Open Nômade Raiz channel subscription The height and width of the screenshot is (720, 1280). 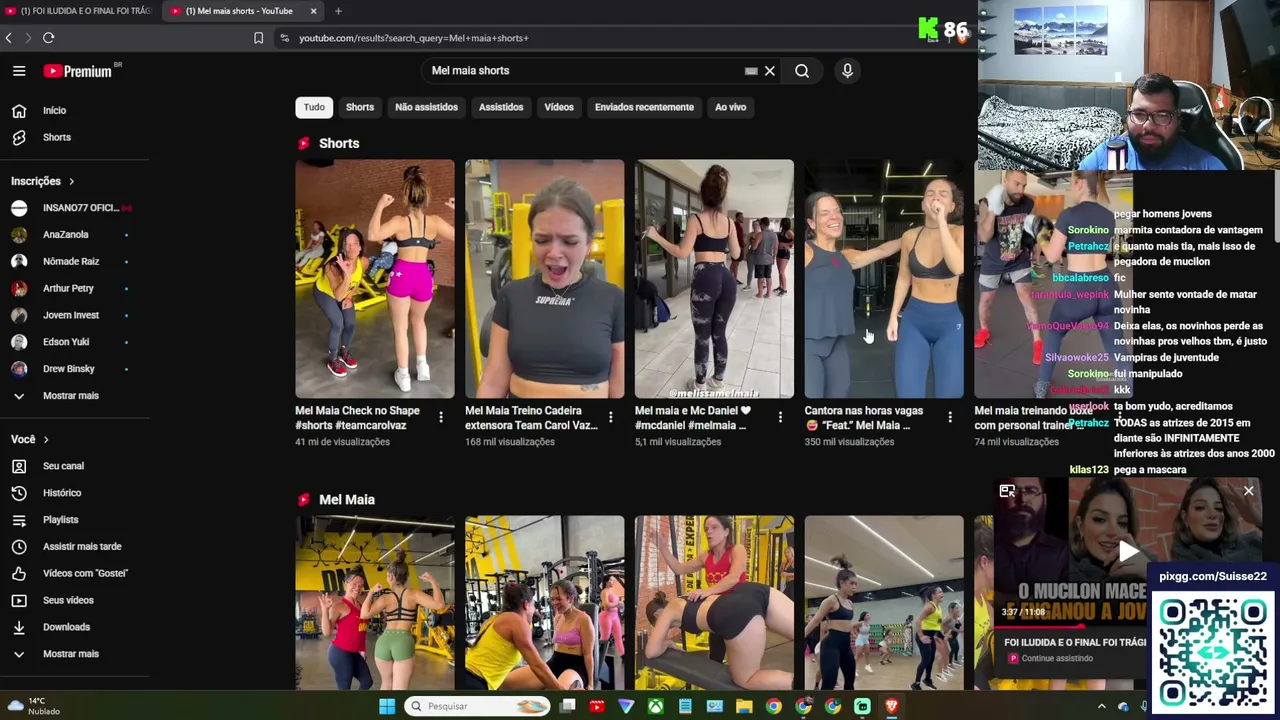pos(71,262)
